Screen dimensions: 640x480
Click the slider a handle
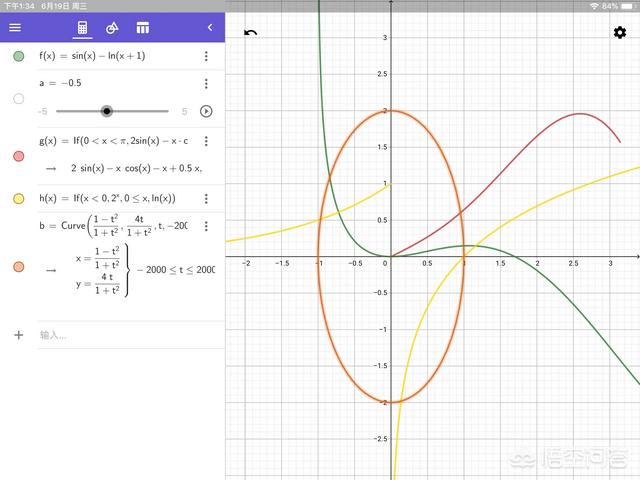[x=107, y=111]
